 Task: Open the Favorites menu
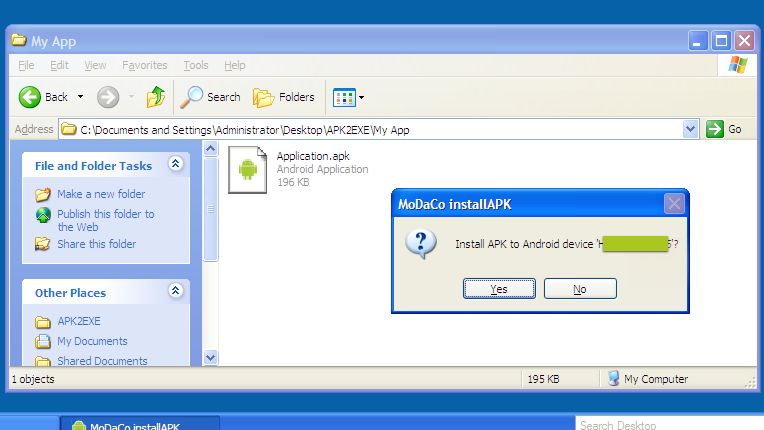[145, 65]
